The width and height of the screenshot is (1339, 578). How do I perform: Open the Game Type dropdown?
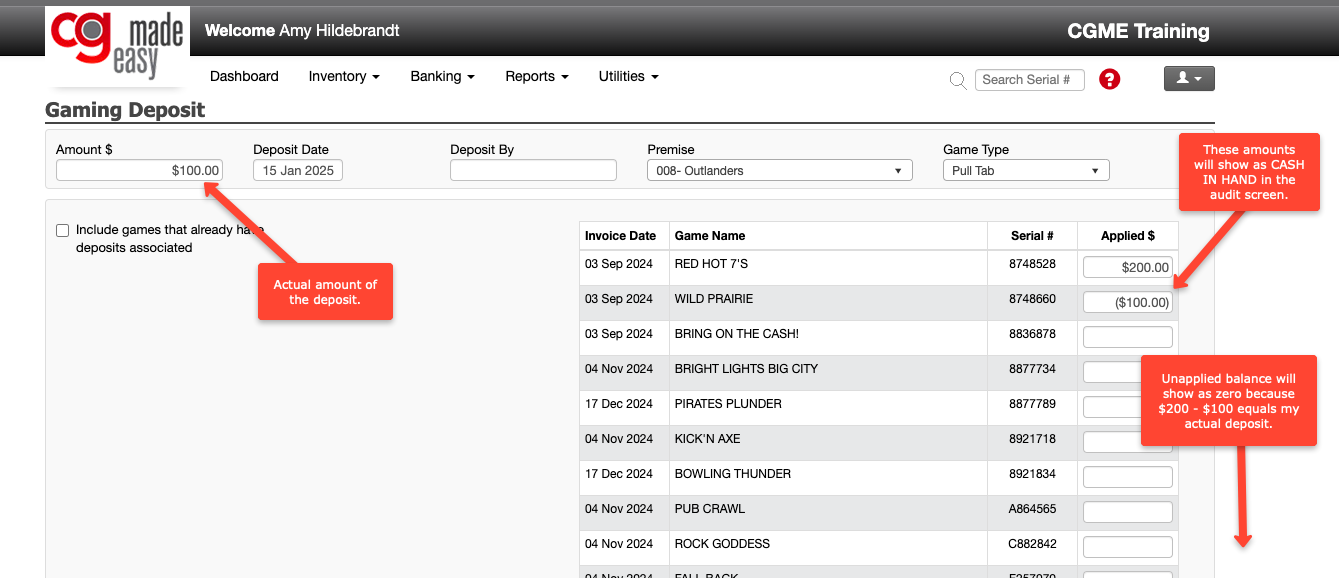coord(1026,170)
